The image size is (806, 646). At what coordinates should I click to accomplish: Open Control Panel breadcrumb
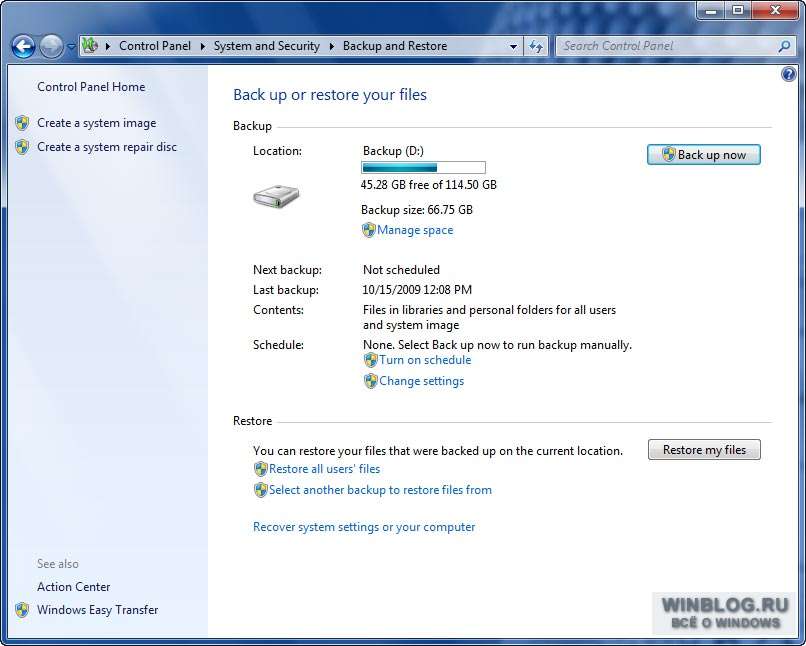155,46
